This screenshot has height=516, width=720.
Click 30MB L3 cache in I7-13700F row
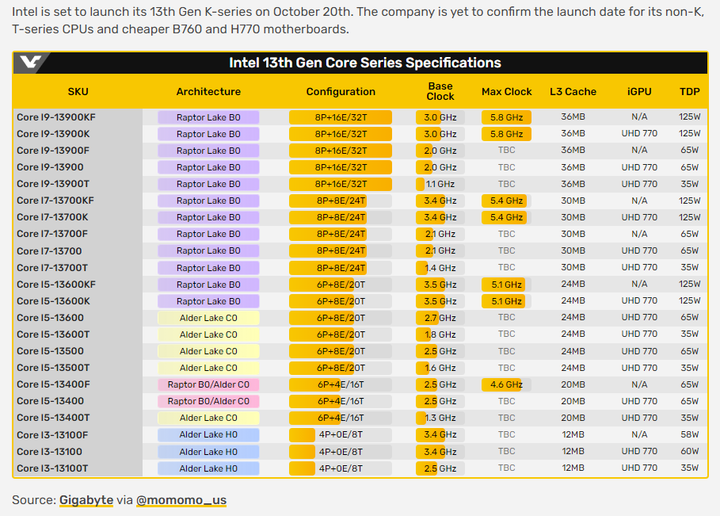coord(573,234)
